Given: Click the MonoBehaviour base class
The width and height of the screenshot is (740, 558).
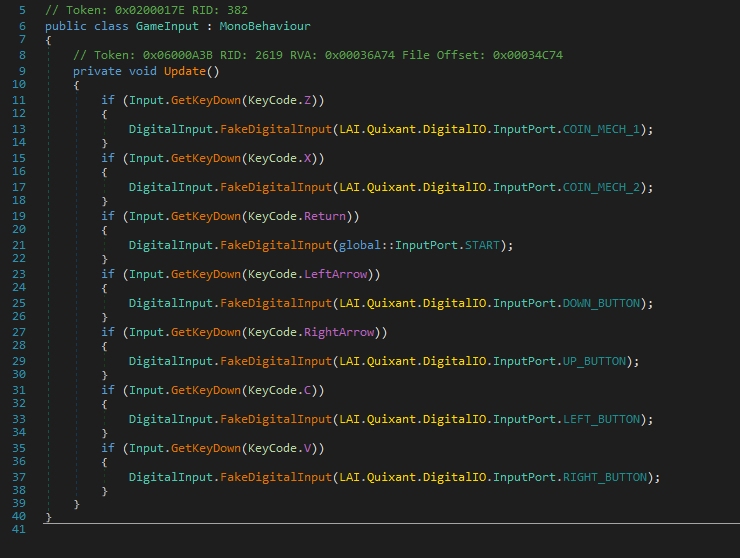Looking at the screenshot, I should pos(265,26).
